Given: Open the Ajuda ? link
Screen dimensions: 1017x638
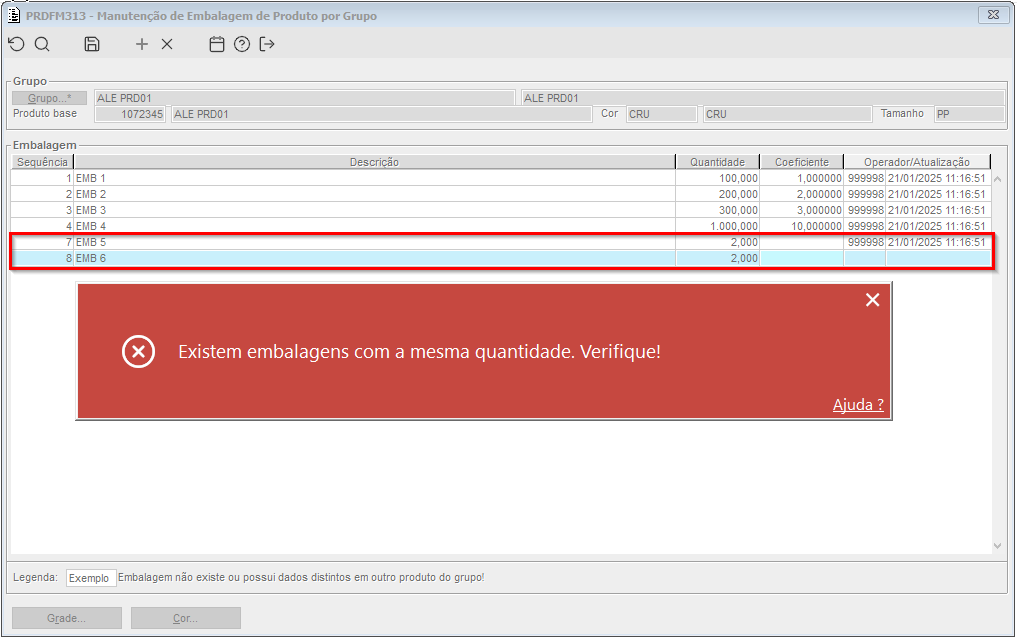Looking at the screenshot, I should pos(857,405).
